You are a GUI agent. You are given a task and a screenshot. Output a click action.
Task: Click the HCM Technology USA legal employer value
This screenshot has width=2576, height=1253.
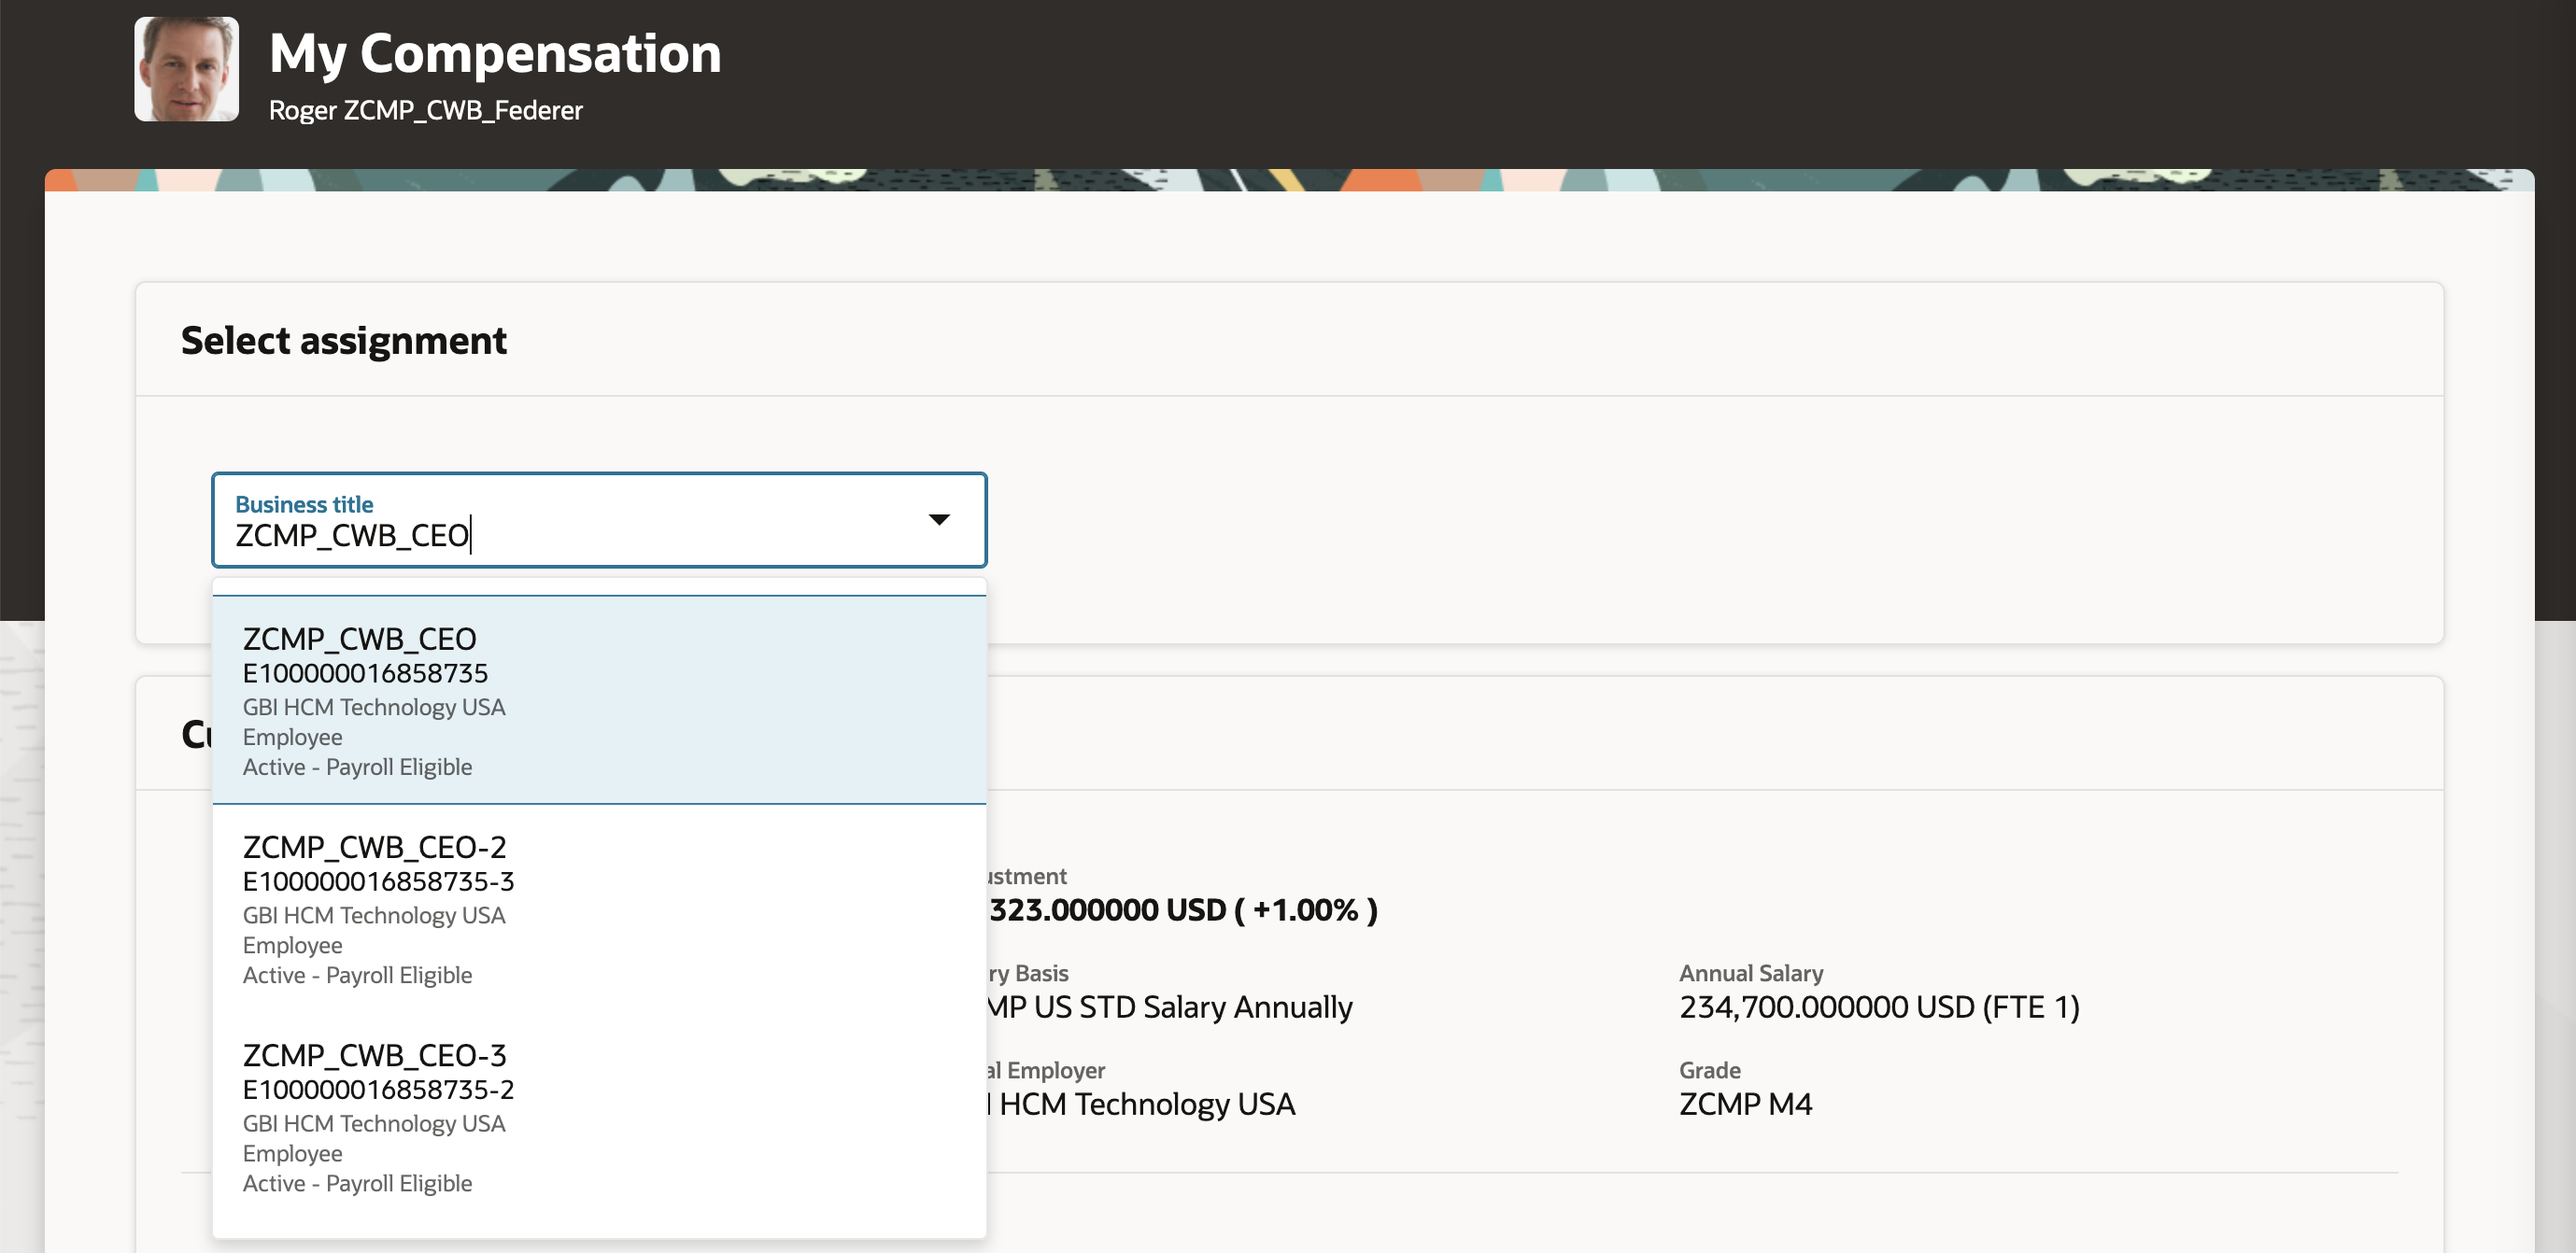[x=1146, y=1104]
